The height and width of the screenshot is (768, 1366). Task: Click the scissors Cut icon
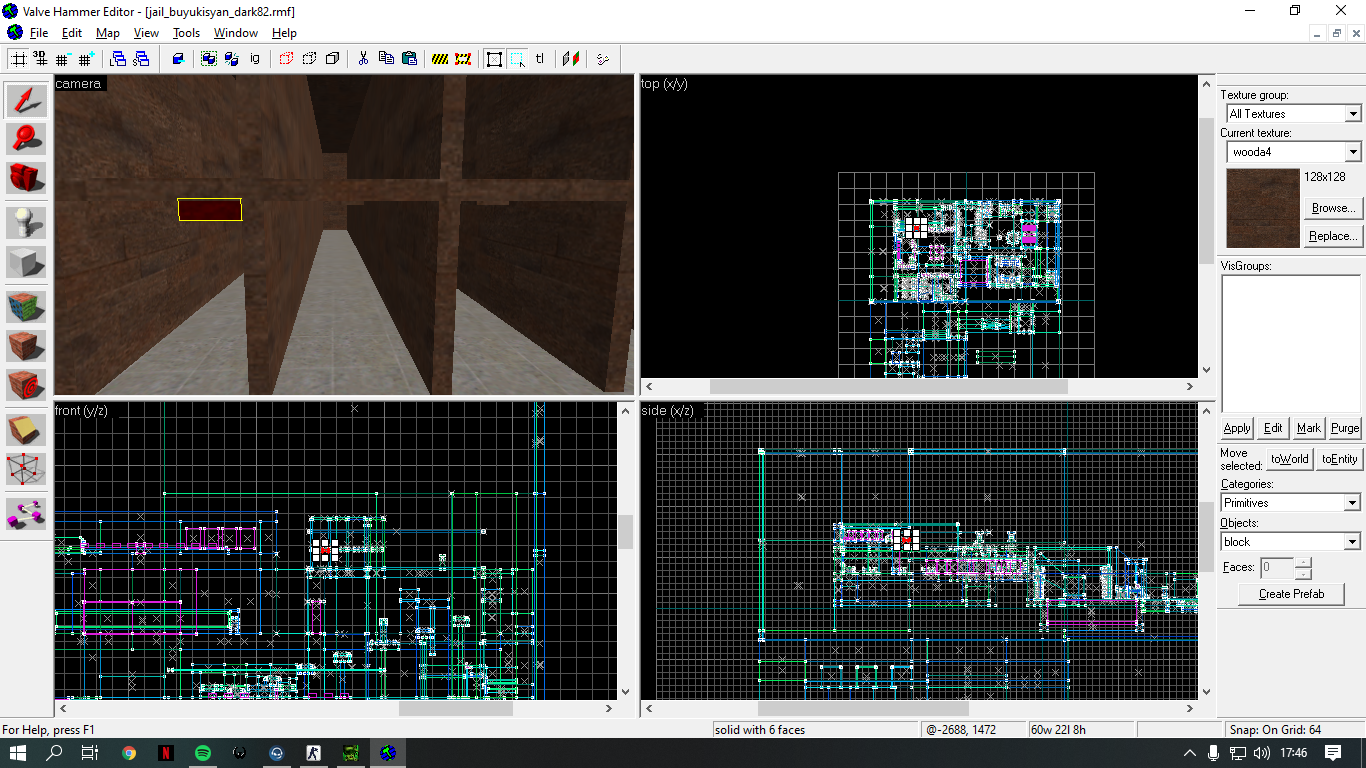coord(364,59)
